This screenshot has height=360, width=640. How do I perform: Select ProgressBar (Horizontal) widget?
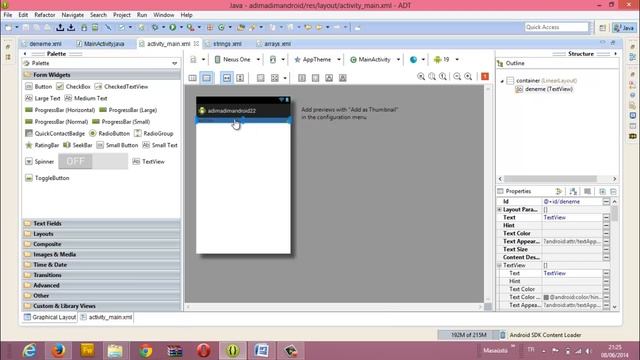[x=60, y=110]
